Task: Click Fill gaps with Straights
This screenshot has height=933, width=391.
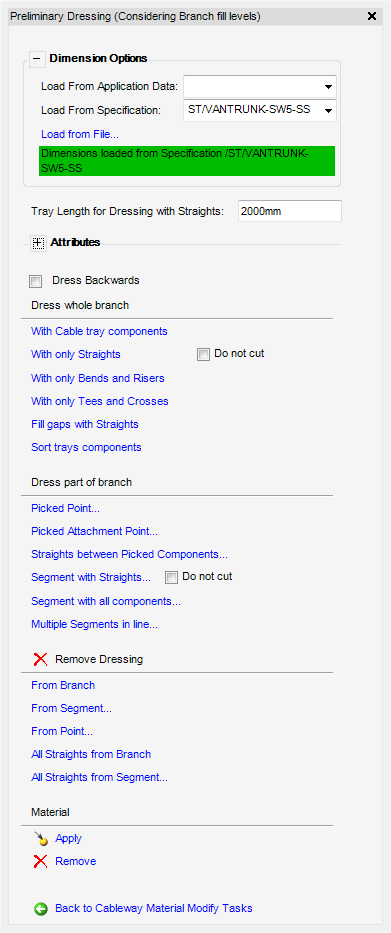Action: [x=85, y=424]
